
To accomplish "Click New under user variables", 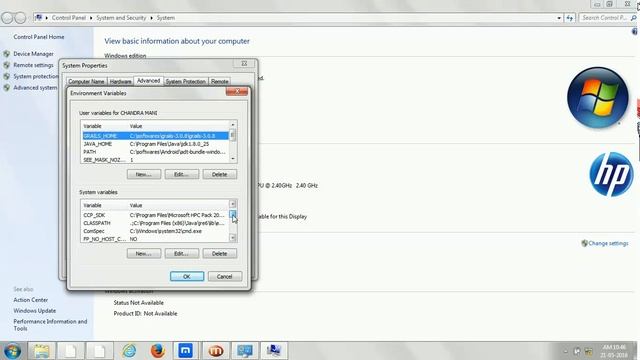I will coord(144,174).
